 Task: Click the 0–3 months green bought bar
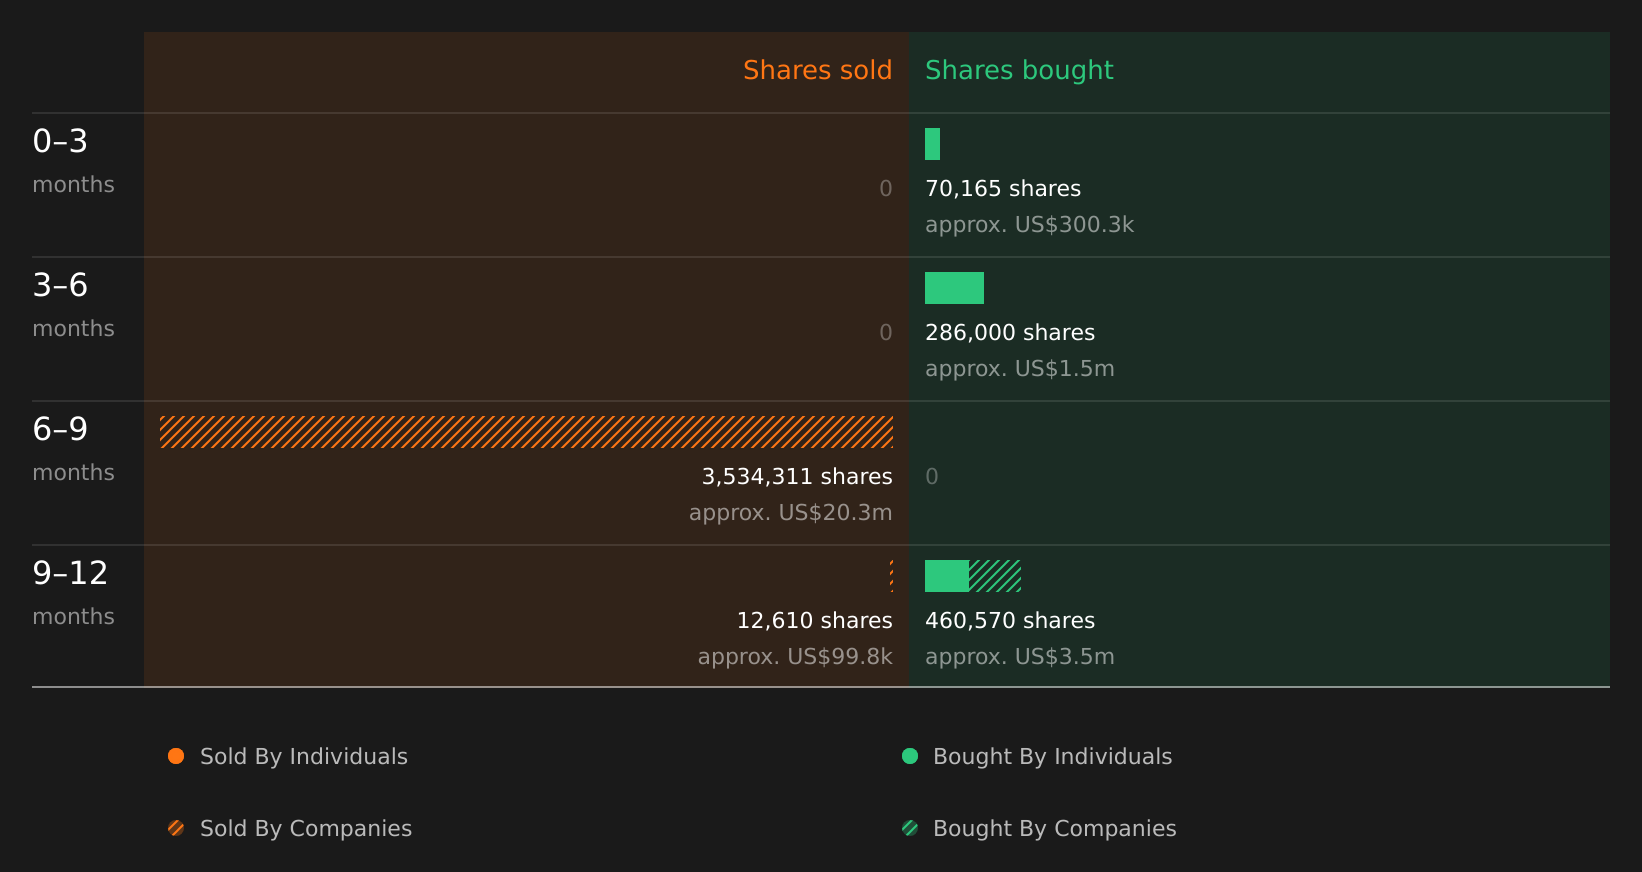(x=932, y=144)
